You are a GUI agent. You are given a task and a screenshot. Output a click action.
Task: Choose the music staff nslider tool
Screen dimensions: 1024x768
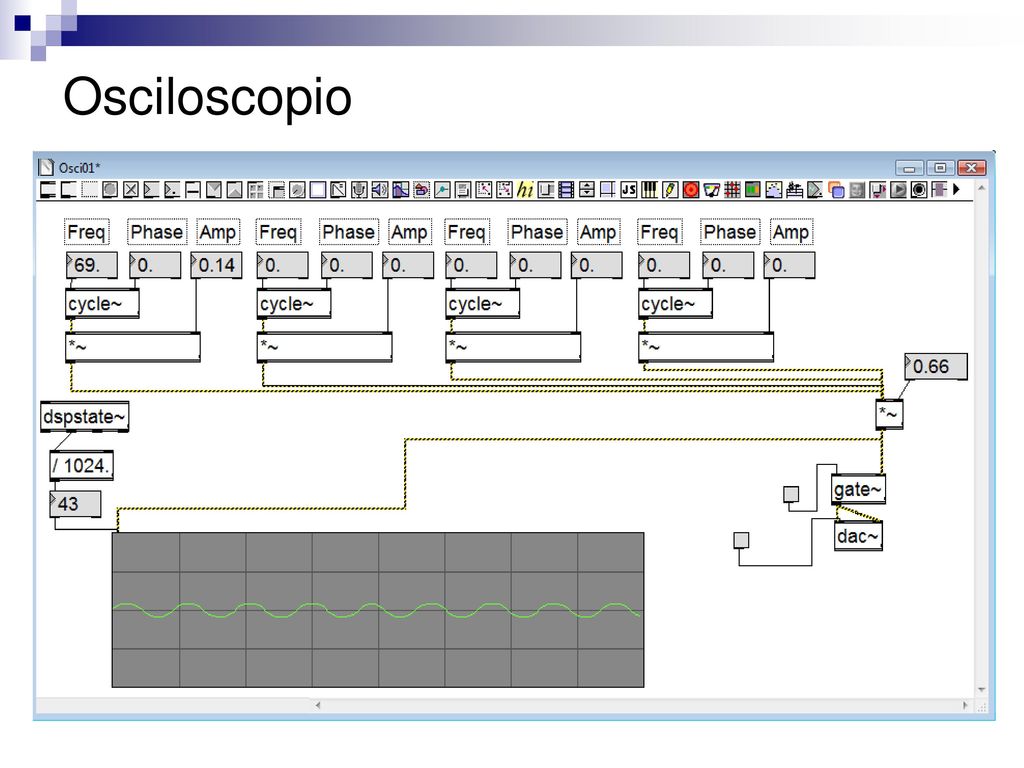pyautogui.click(x=794, y=190)
